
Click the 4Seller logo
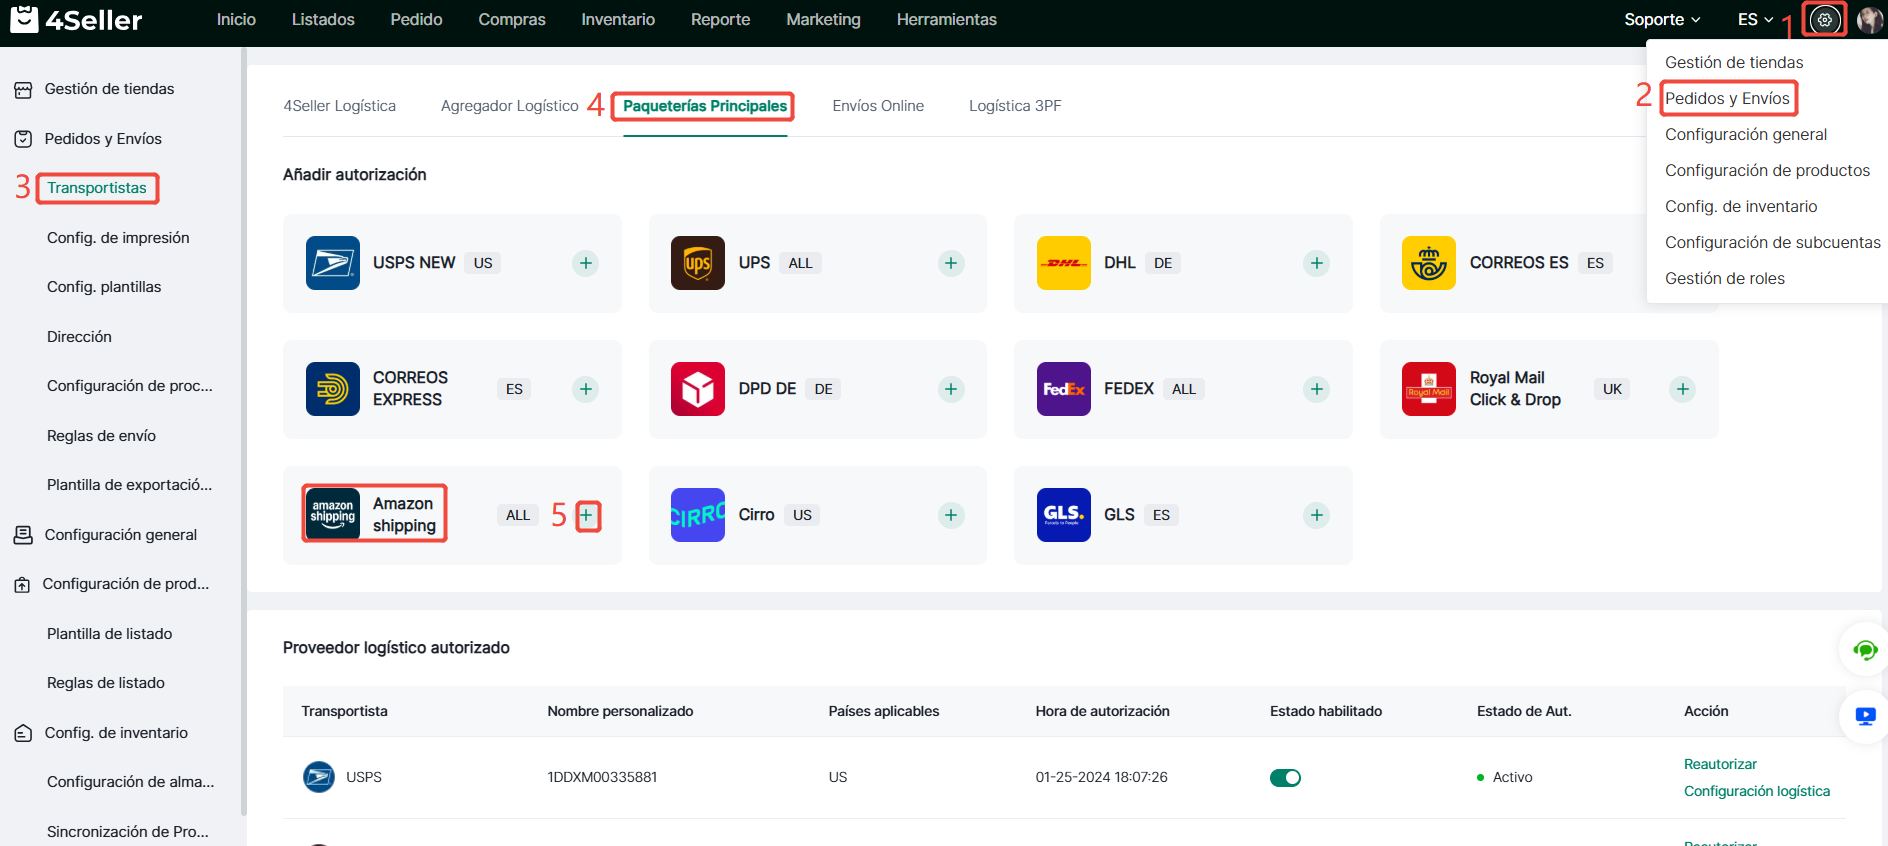click(76, 20)
